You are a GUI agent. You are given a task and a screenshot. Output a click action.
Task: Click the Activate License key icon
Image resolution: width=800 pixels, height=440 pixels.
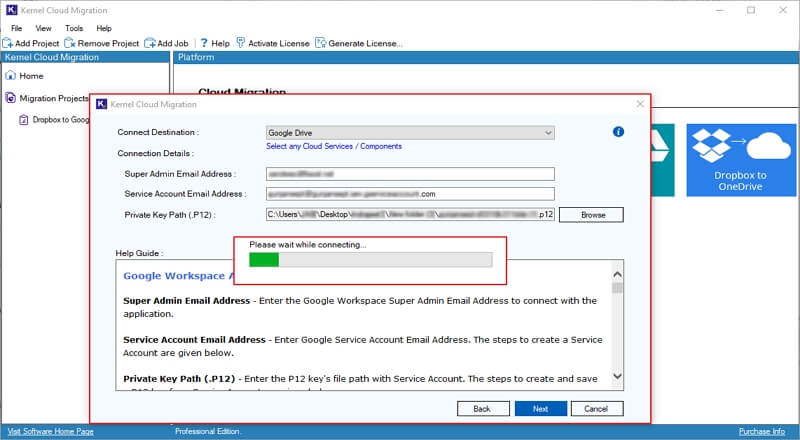pyautogui.click(x=240, y=43)
